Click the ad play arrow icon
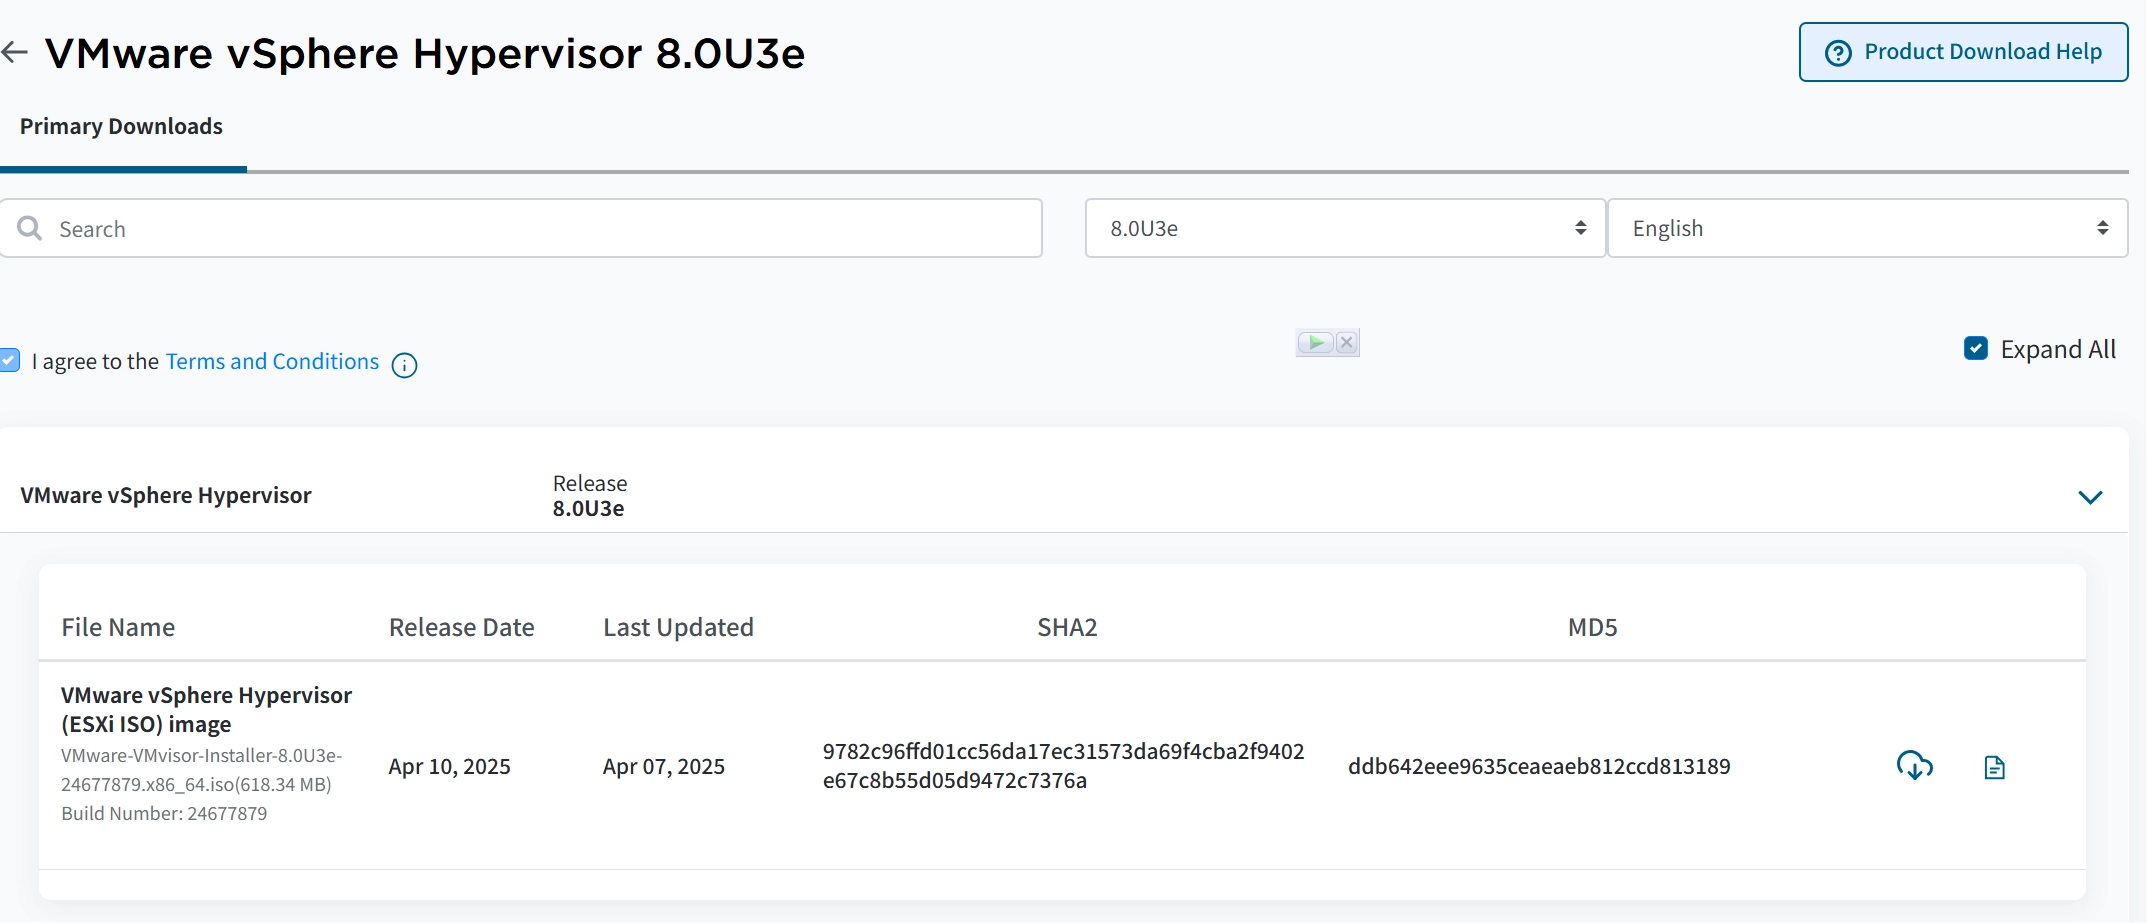Image resolution: width=2147 pixels, height=923 pixels. point(1316,343)
